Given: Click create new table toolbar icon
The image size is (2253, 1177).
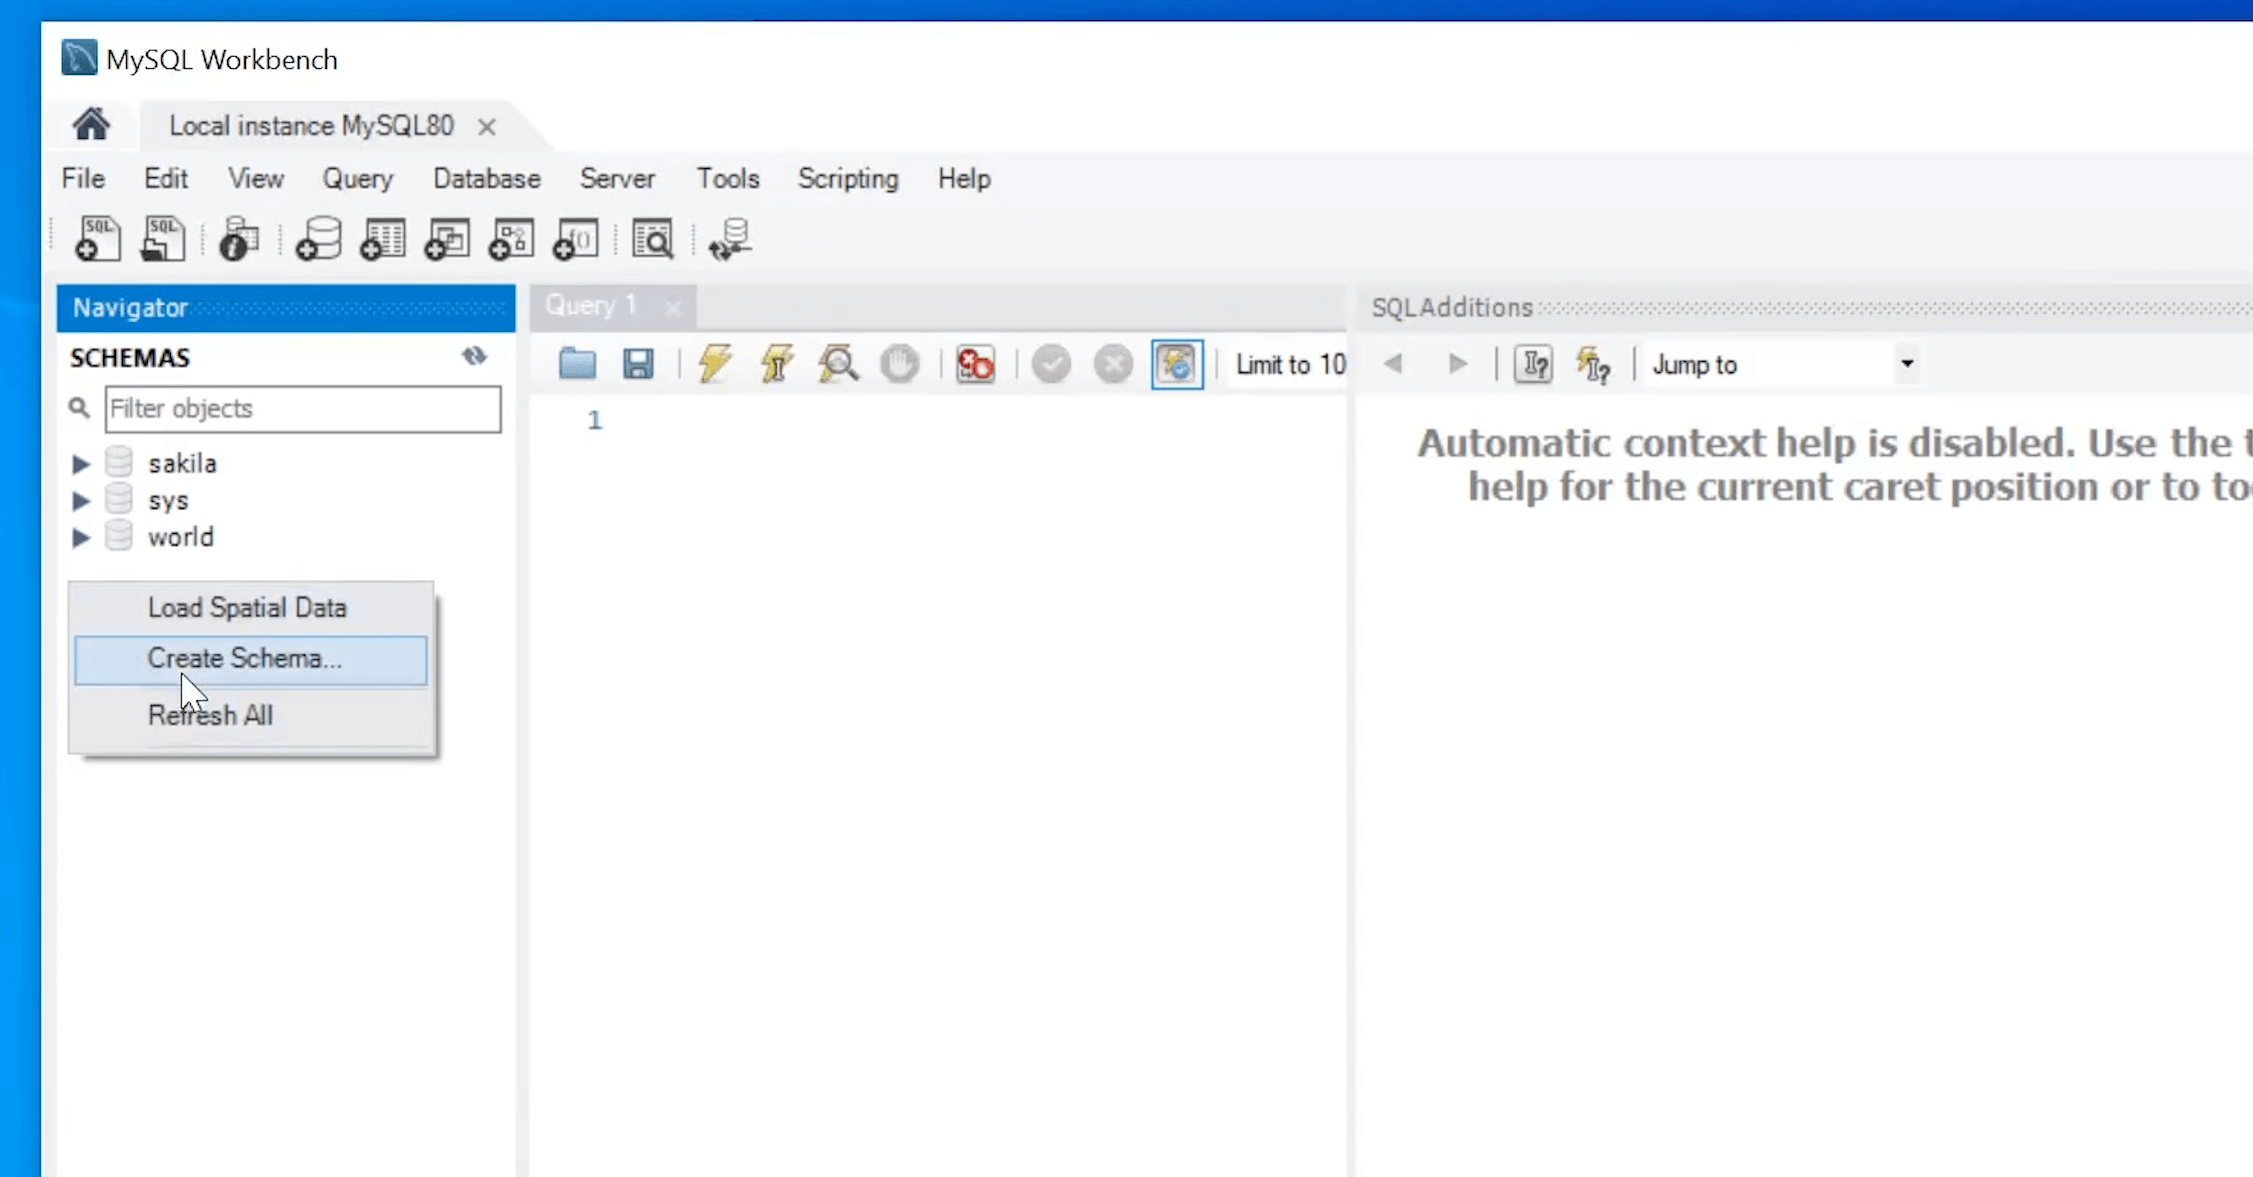Looking at the screenshot, I should [383, 240].
